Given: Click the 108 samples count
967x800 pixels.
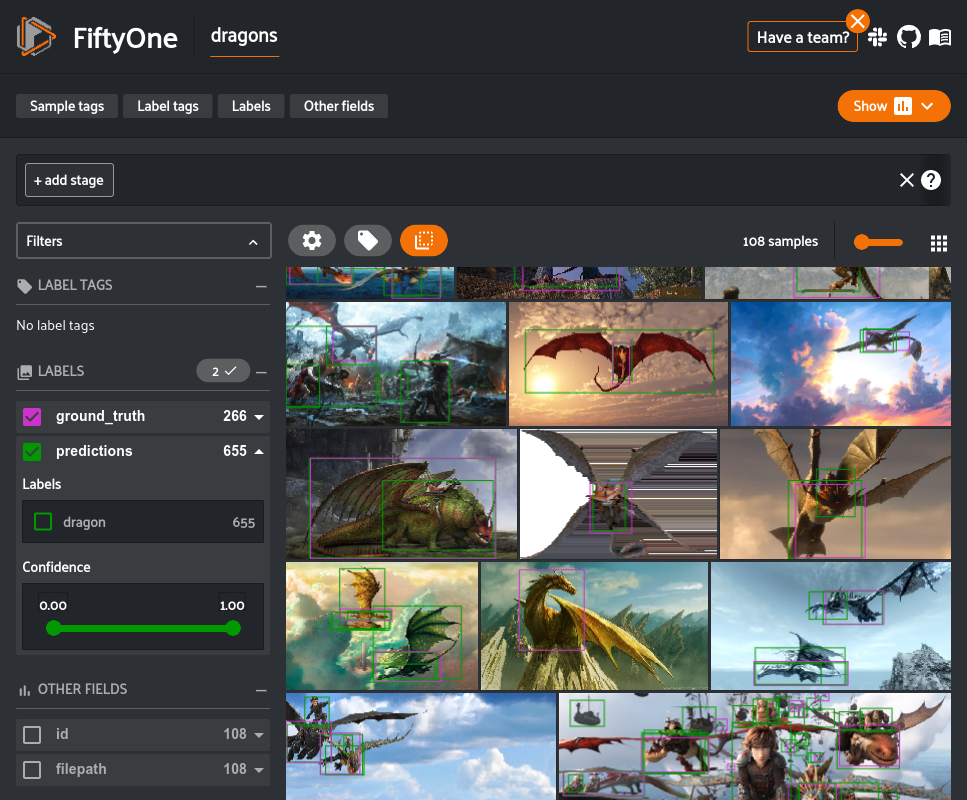Looking at the screenshot, I should click(x=780, y=242).
